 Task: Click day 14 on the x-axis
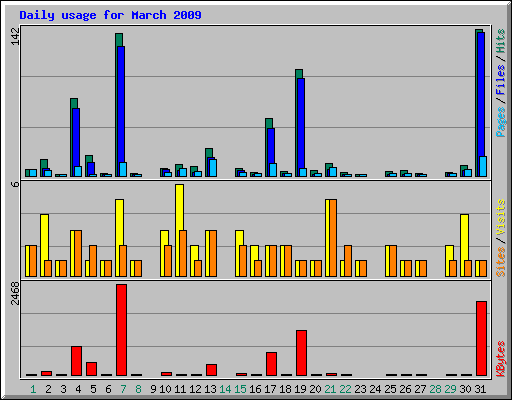(x=225, y=389)
